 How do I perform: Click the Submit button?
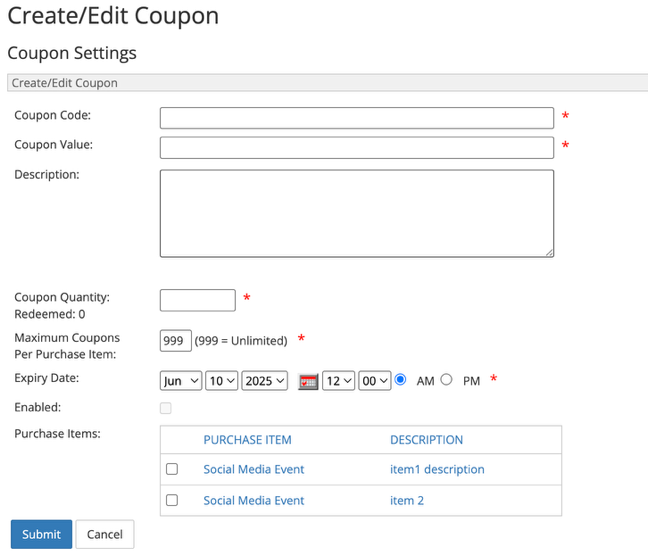click(x=41, y=534)
